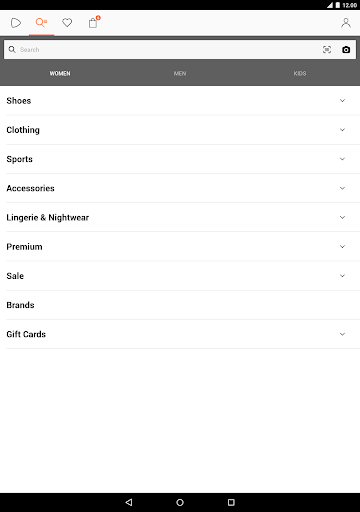360x512 pixels.
Task: Open the shopping bag icon
Action: click(94, 22)
